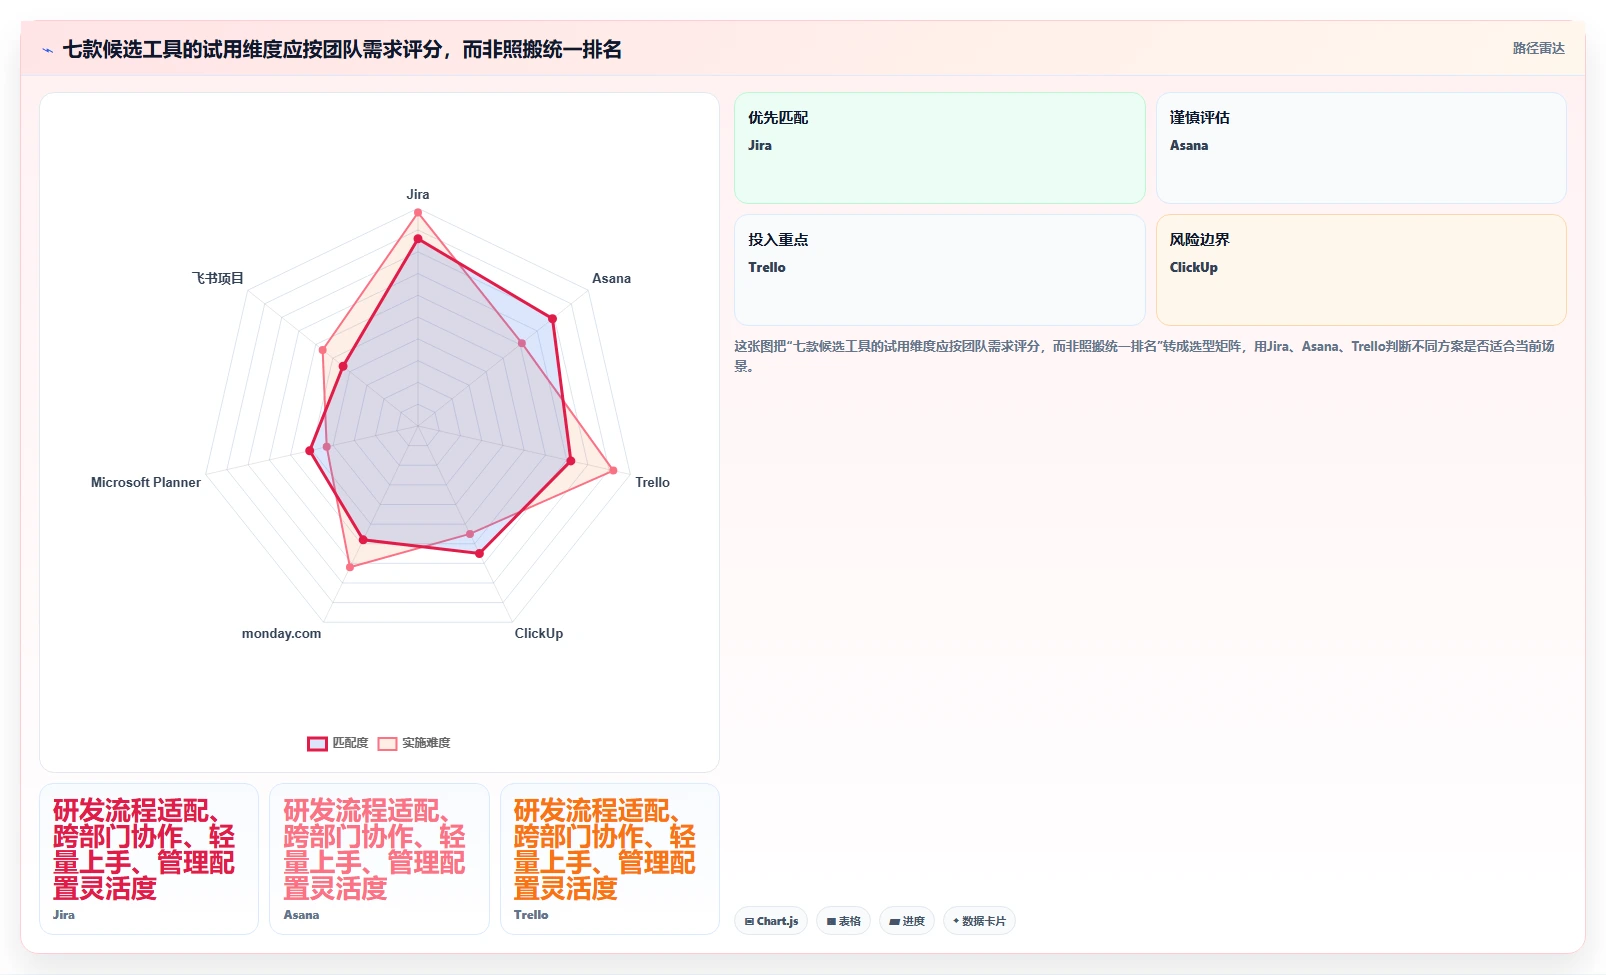Click the Microsoft Planner axis label
The height and width of the screenshot is (975, 1606).
[146, 482]
